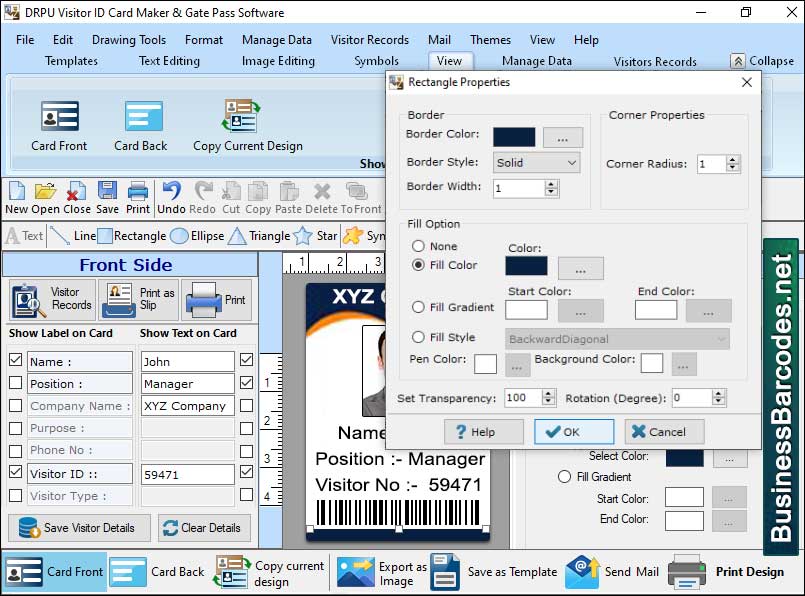Open the Themes menu
The width and height of the screenshot is (805, 596).
pos(490,40)
